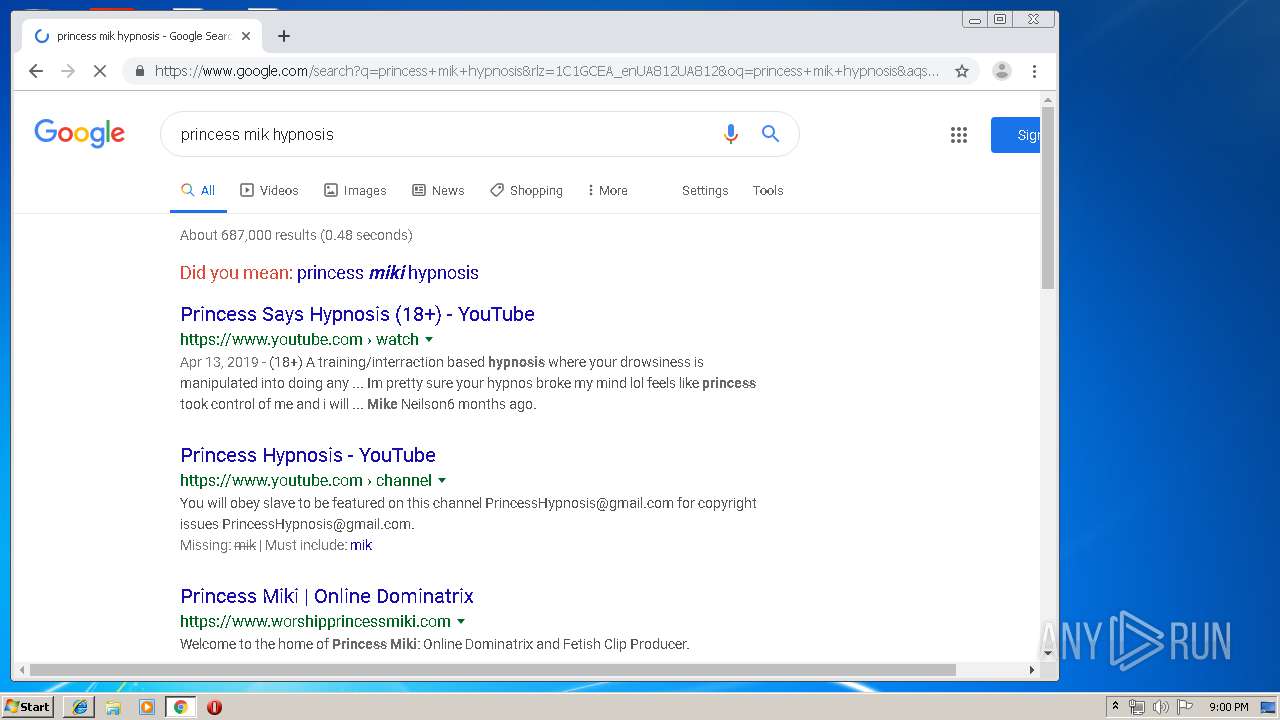Select the All results tab
The width and height of the screenshot is (1280, 720).
coord(198,190)
